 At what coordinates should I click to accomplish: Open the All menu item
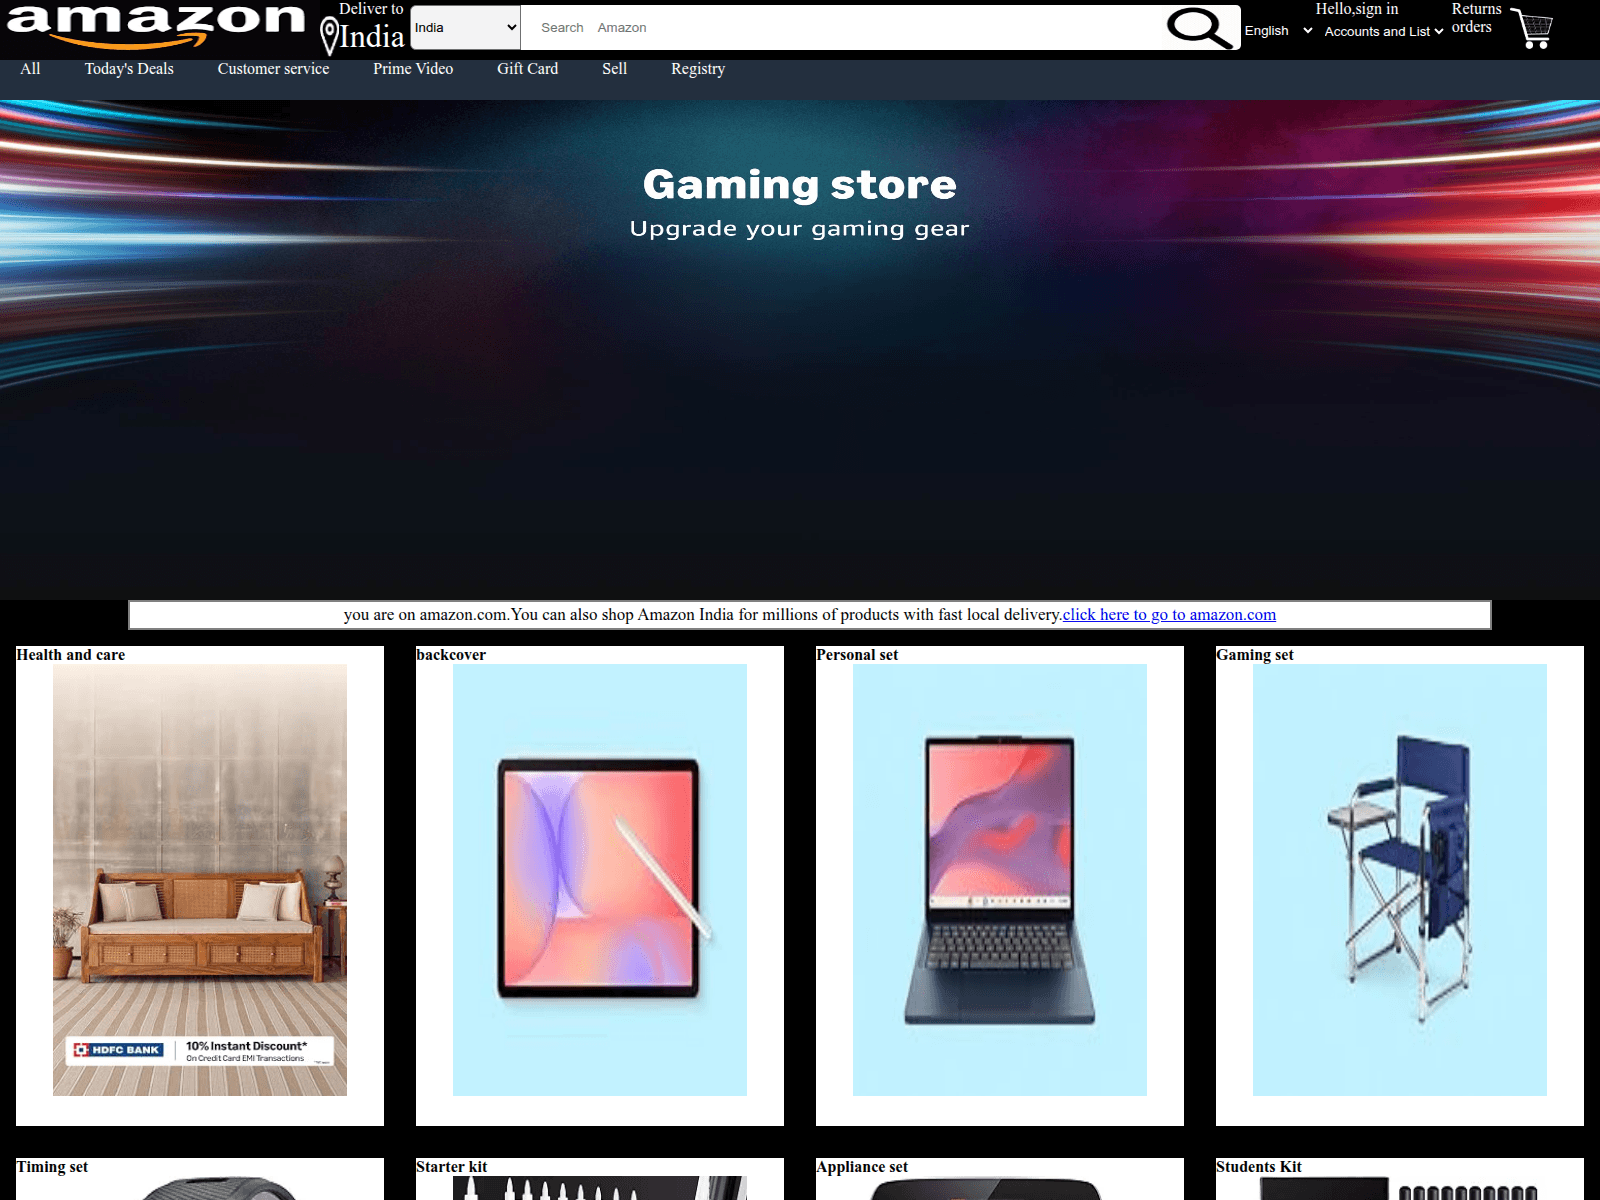point(30,69)
